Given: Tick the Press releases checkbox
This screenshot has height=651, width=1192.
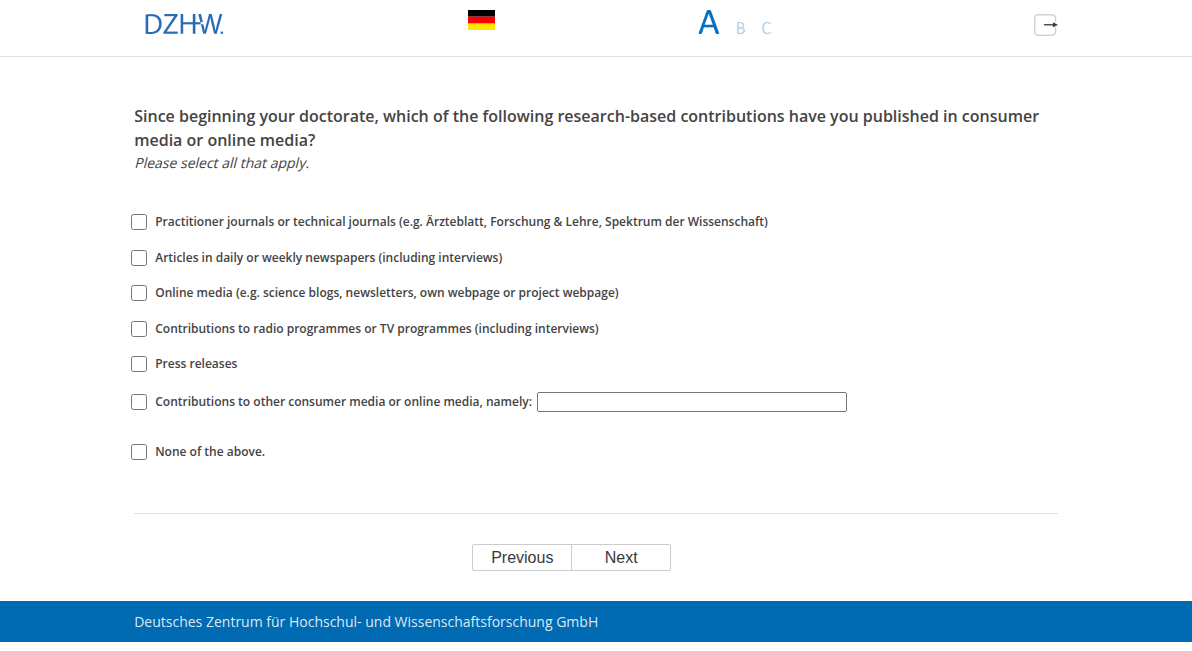Looking at the screenshot, I should [x=139, y=364].
